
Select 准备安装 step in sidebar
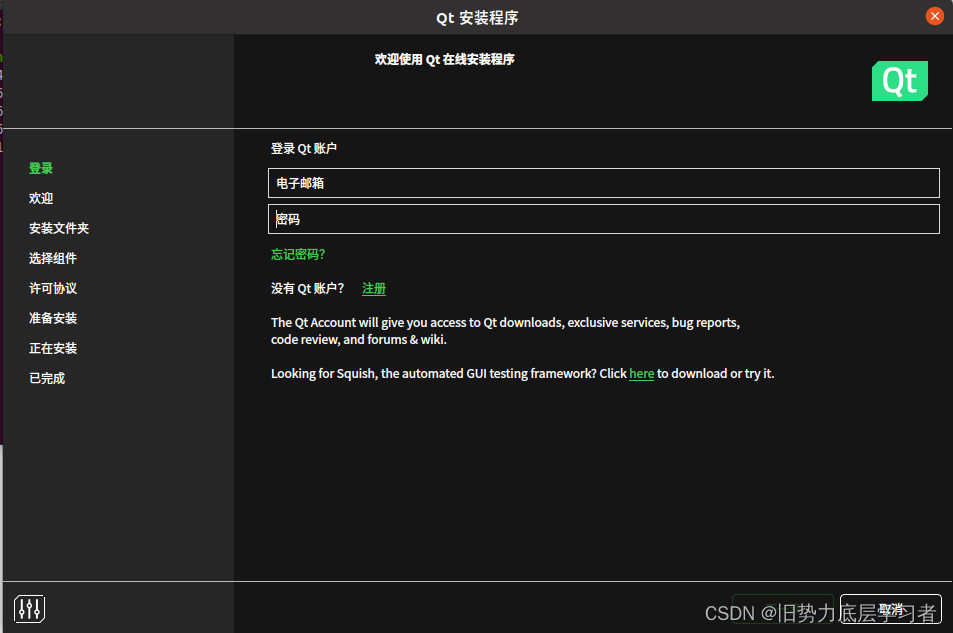click(x=53, y=318)
